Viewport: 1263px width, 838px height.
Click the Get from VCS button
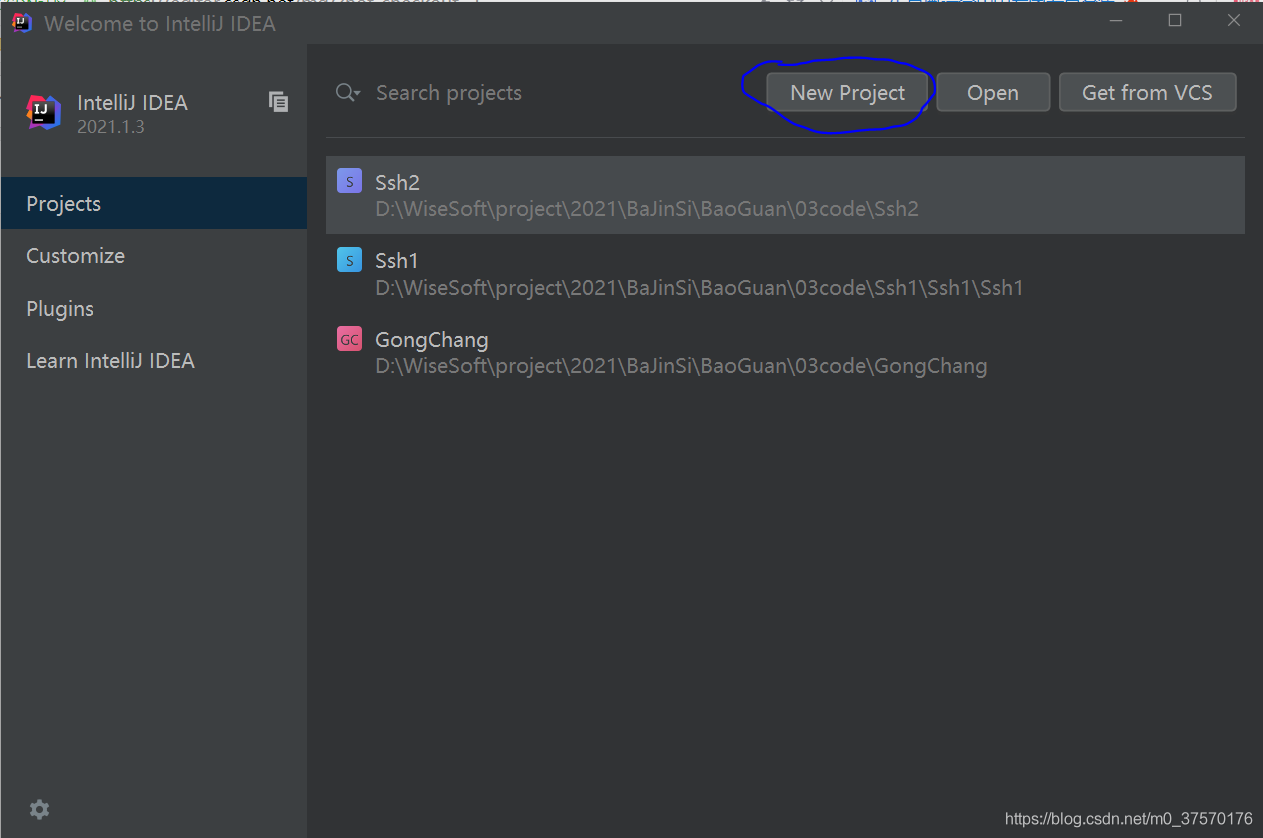pos(1147,93)
